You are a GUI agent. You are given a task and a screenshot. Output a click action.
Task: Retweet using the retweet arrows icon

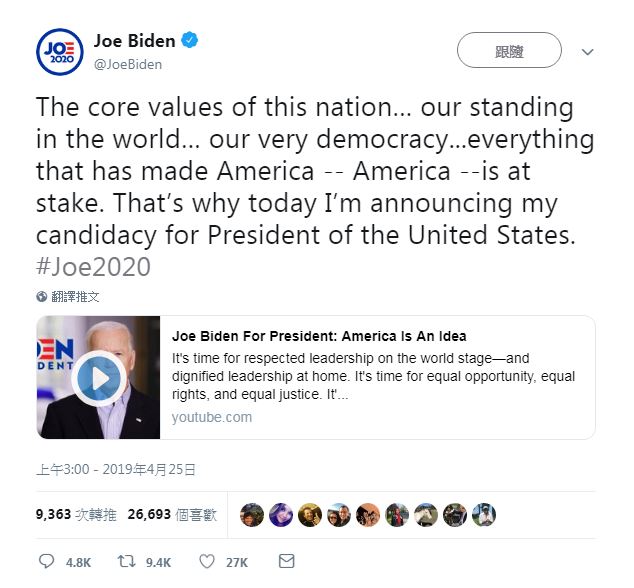126,561
